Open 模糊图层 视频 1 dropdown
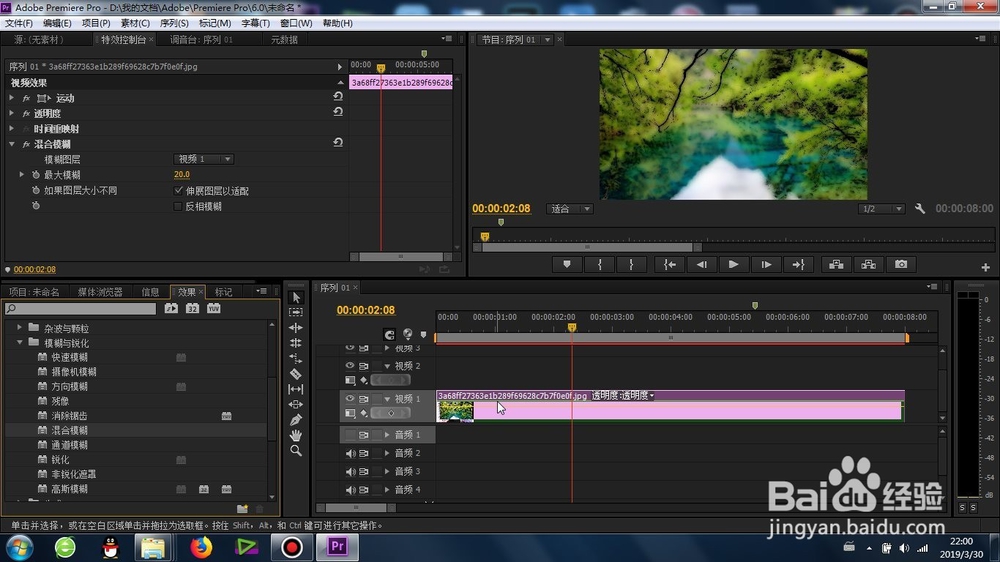This screenshot has height=562, width=1000. (x=203, y=159)
